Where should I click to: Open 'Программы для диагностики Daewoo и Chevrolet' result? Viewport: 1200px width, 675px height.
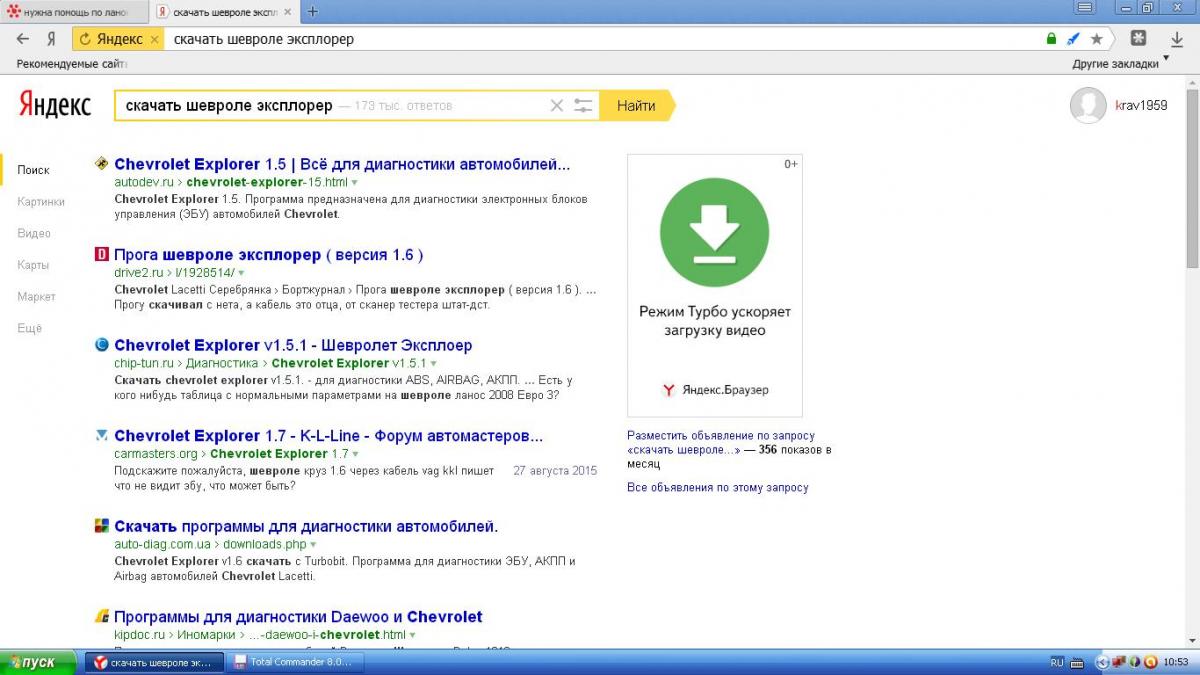click(298, 617)
